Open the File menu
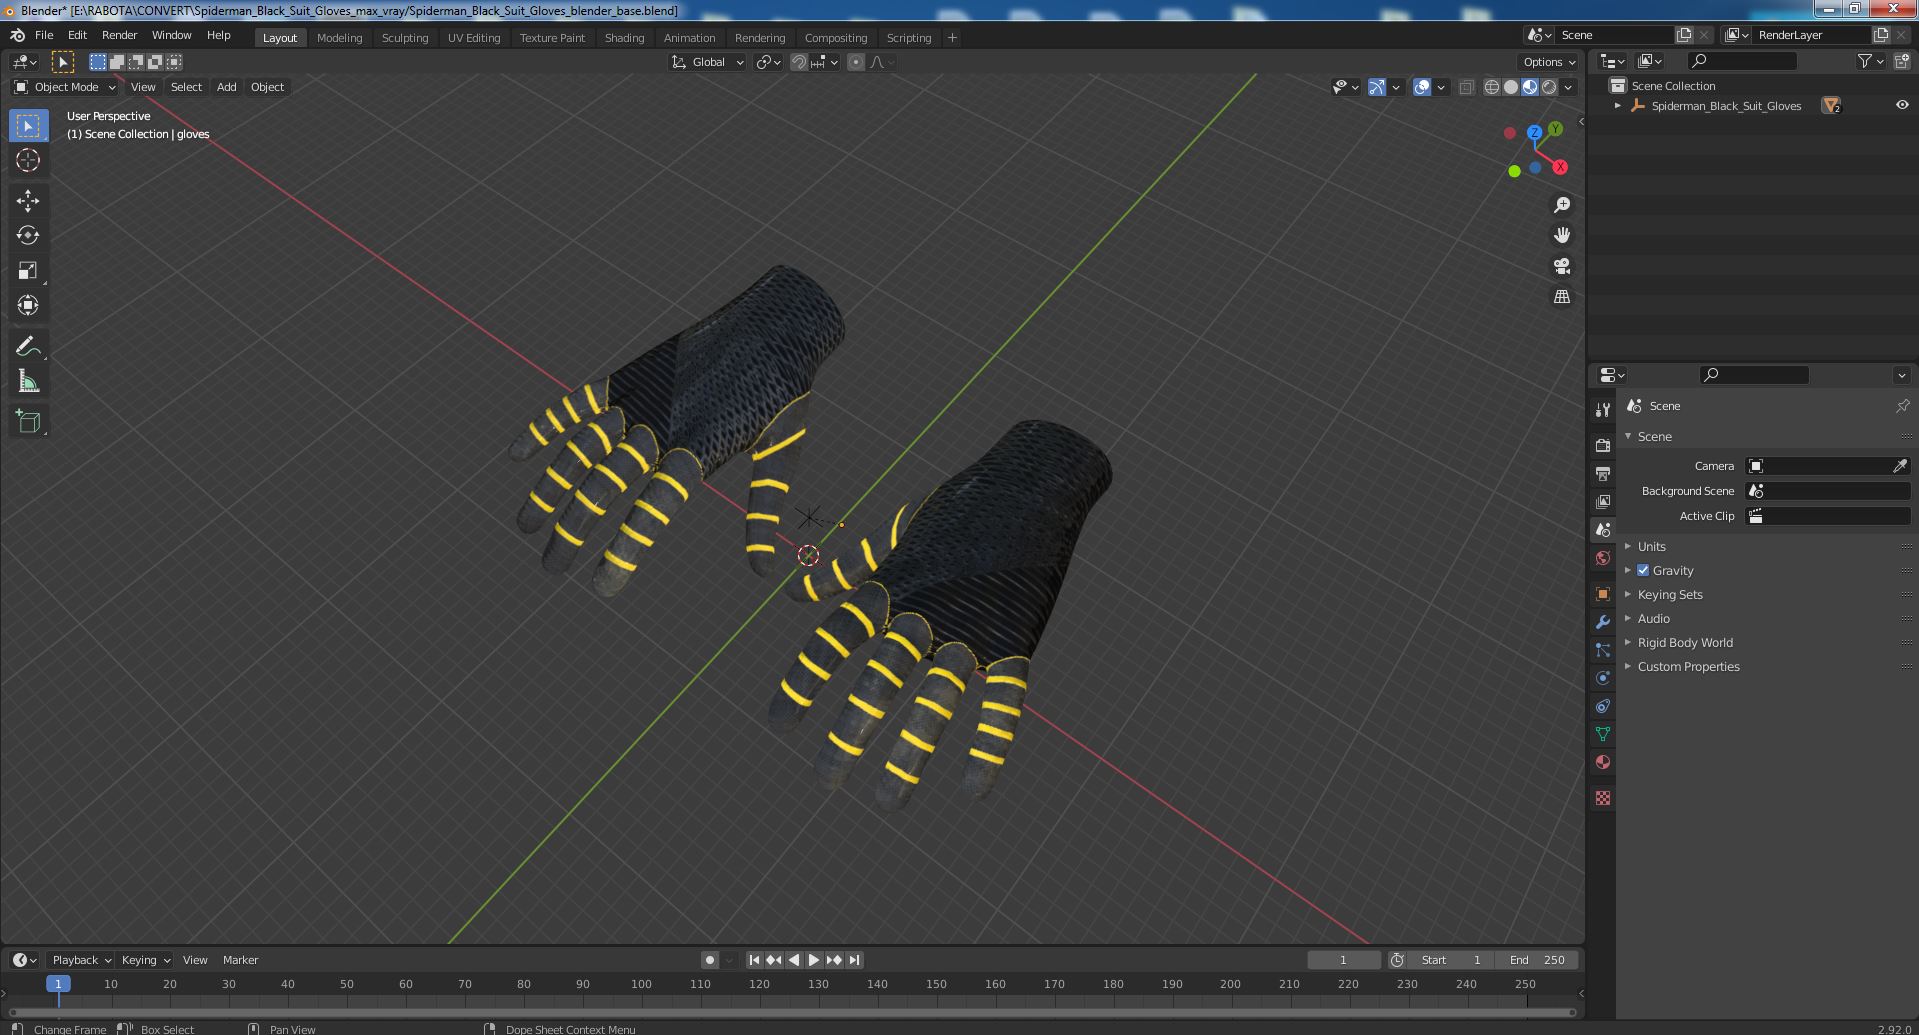The width and height of the screenshot is (1919, 1035). 44,35
